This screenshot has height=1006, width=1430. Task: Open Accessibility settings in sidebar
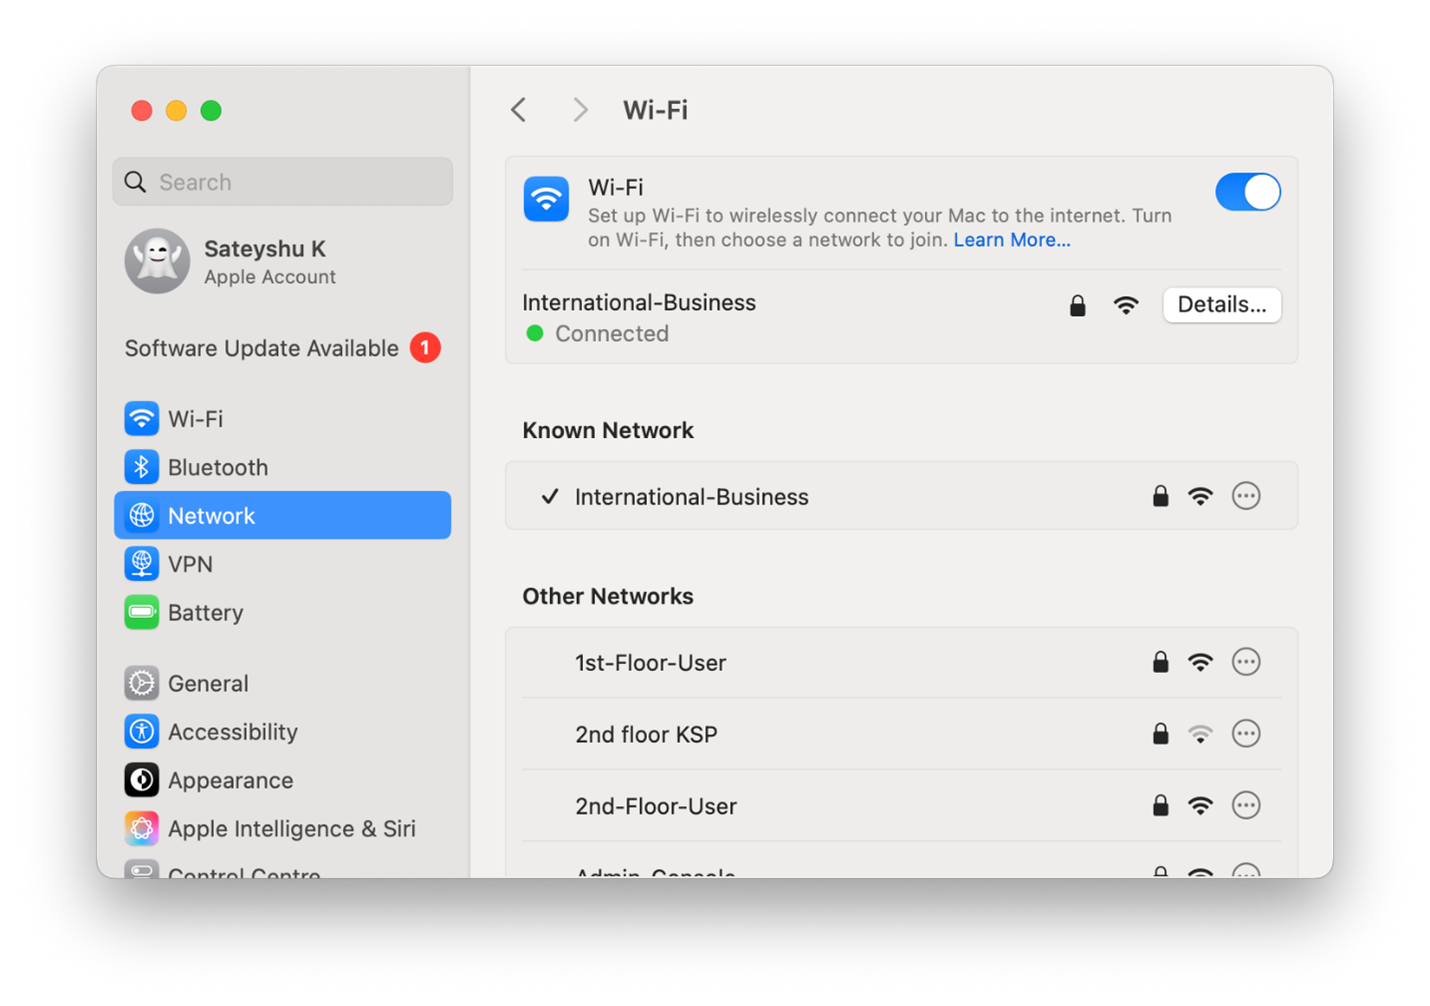pos(283,732)
